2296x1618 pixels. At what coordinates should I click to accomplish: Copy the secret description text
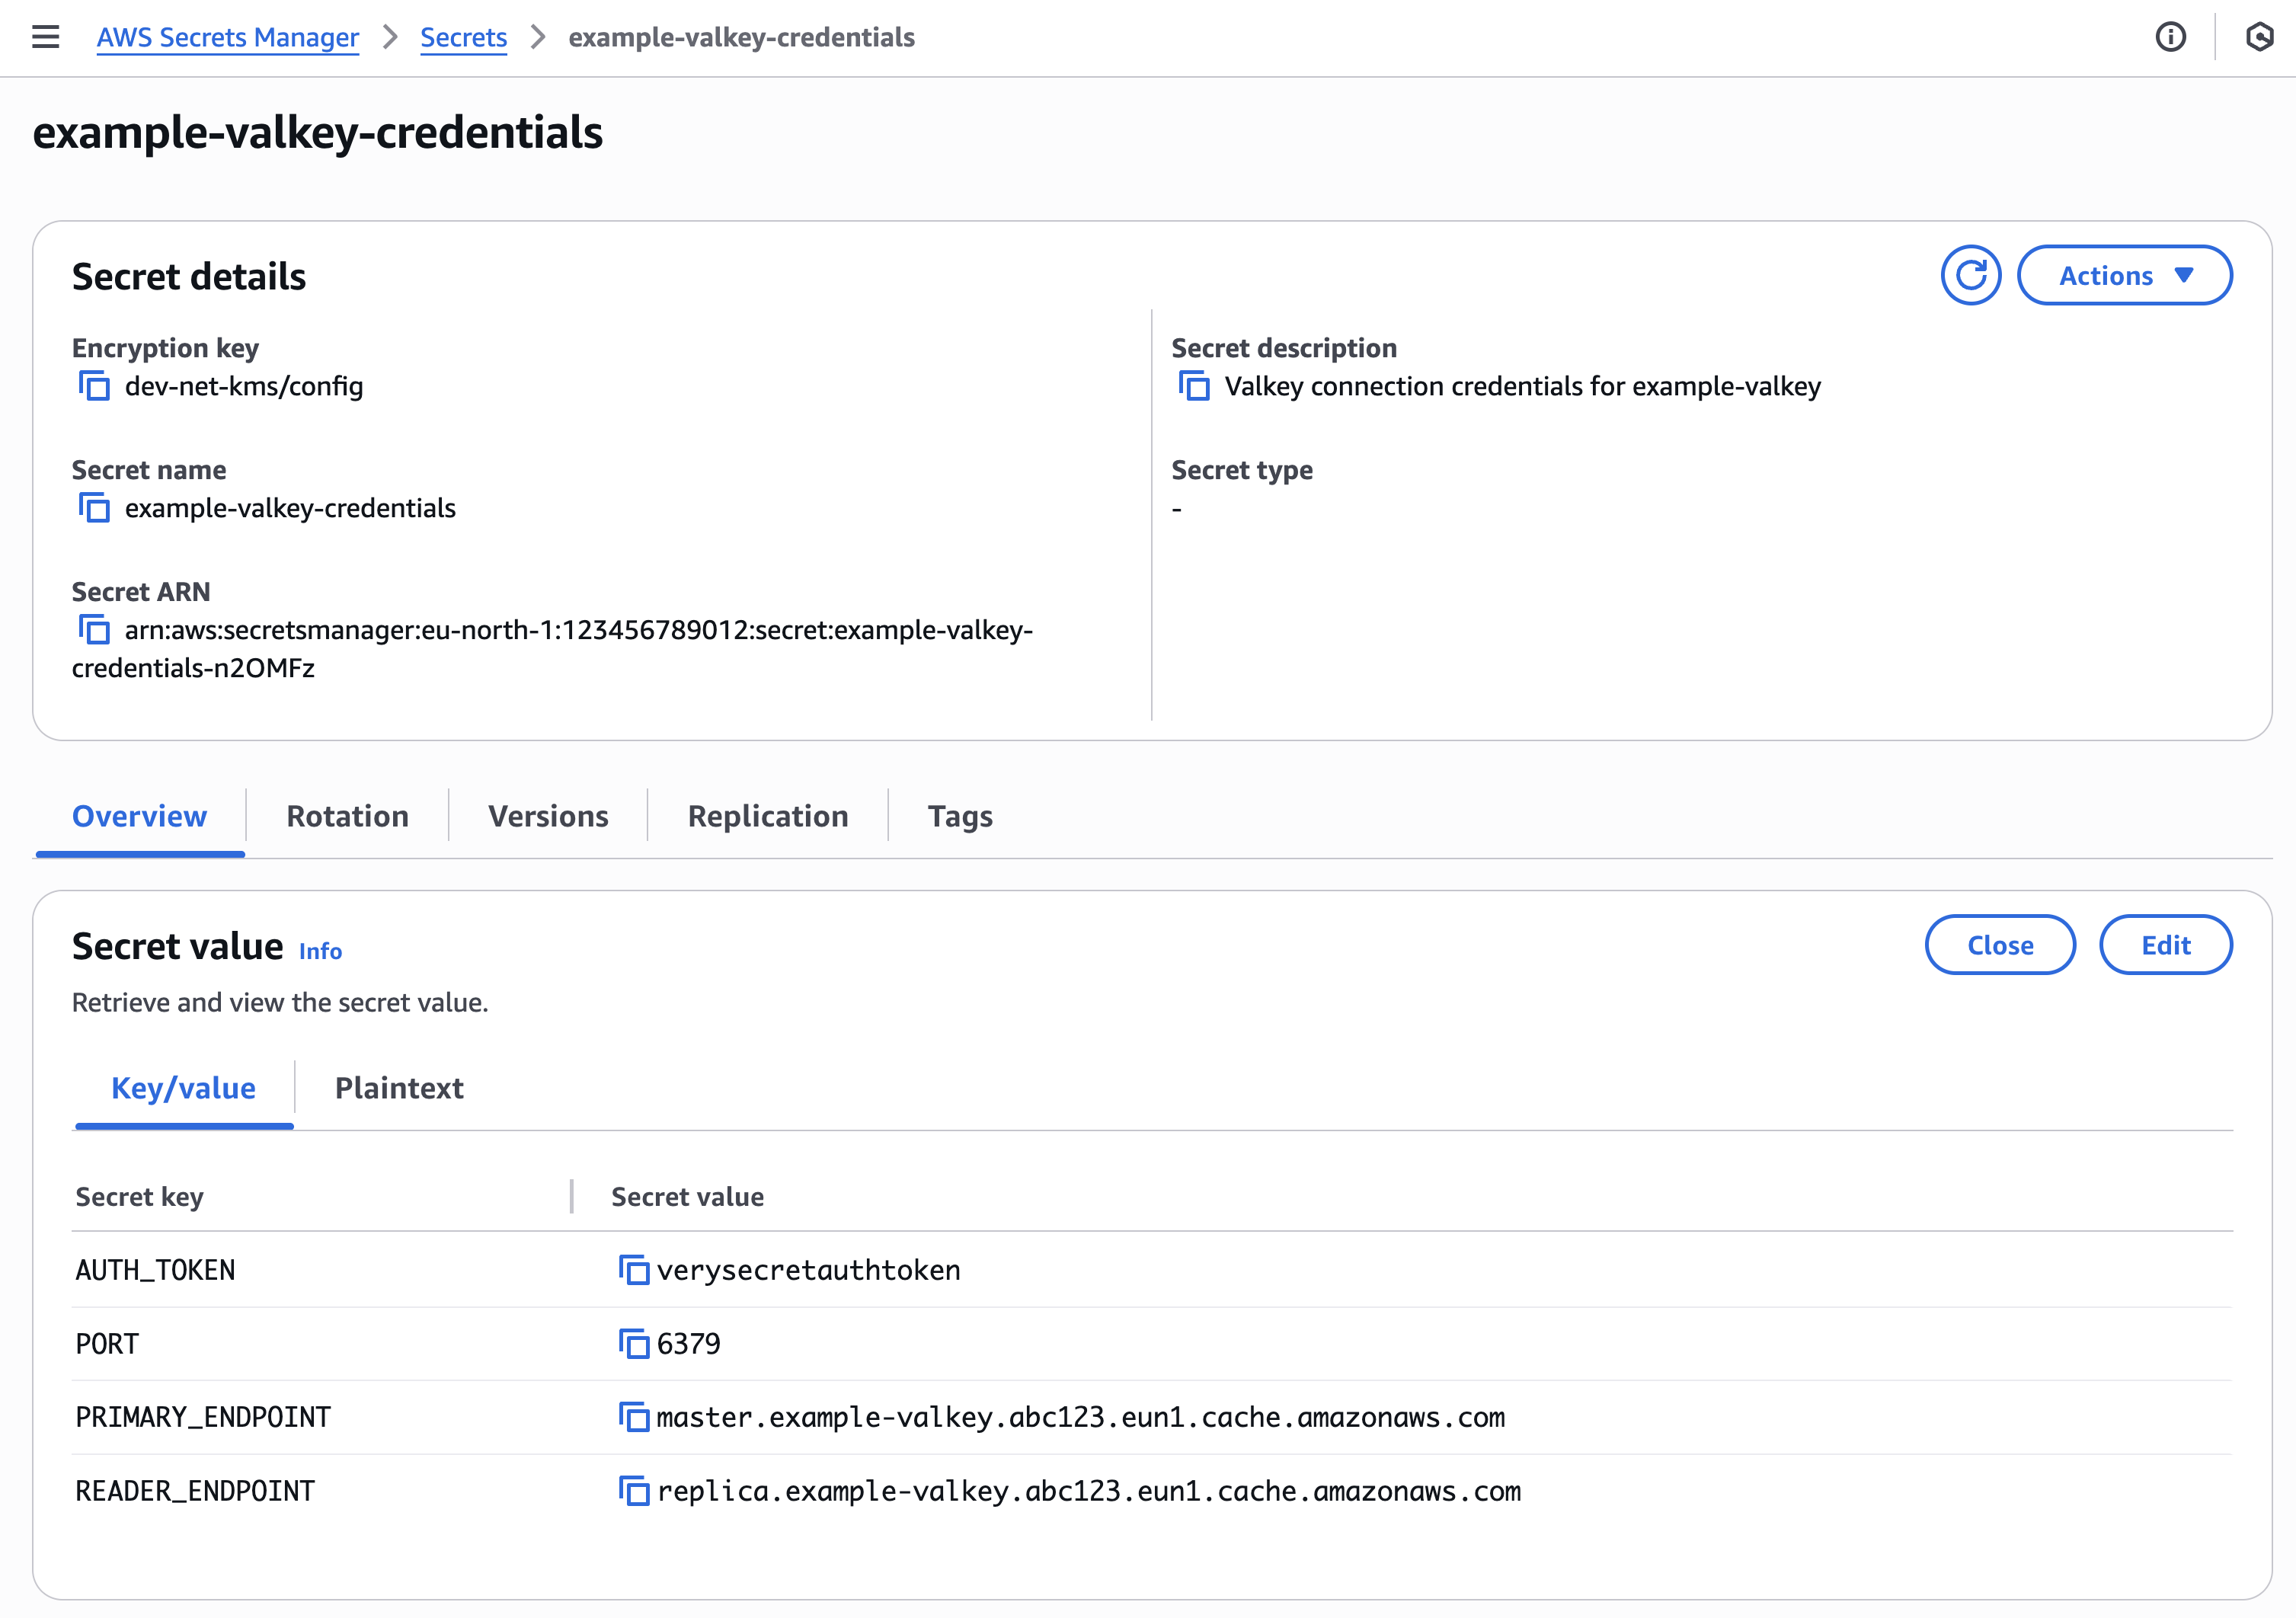1194,386
